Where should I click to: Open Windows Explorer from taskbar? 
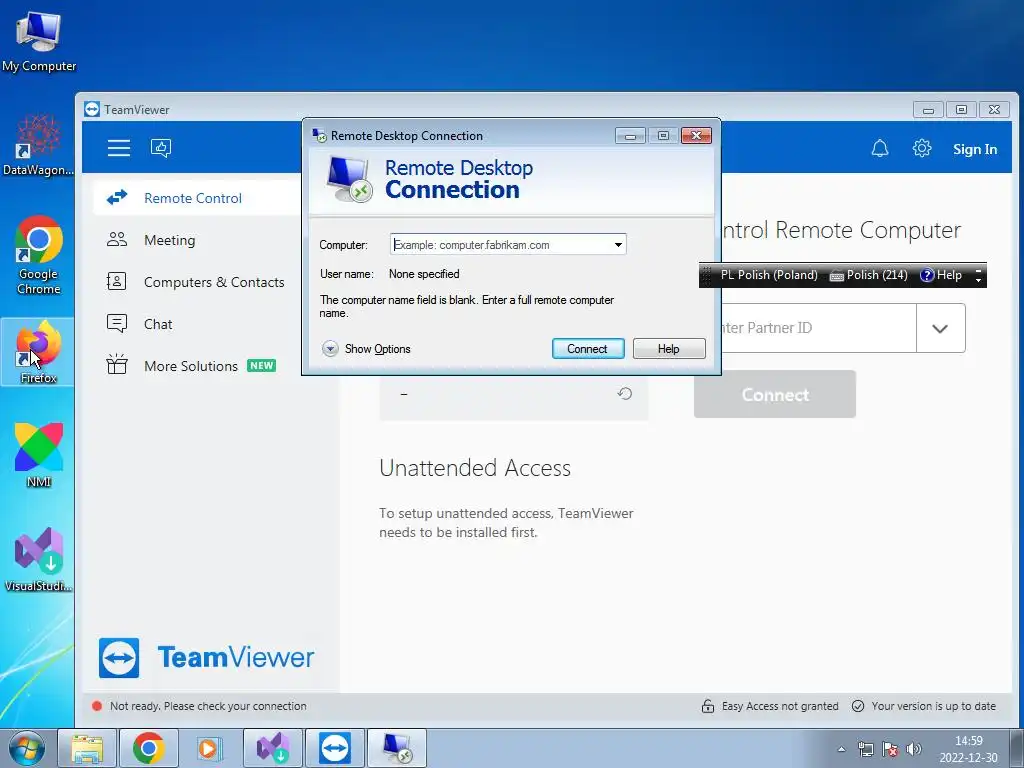(87, 748)
